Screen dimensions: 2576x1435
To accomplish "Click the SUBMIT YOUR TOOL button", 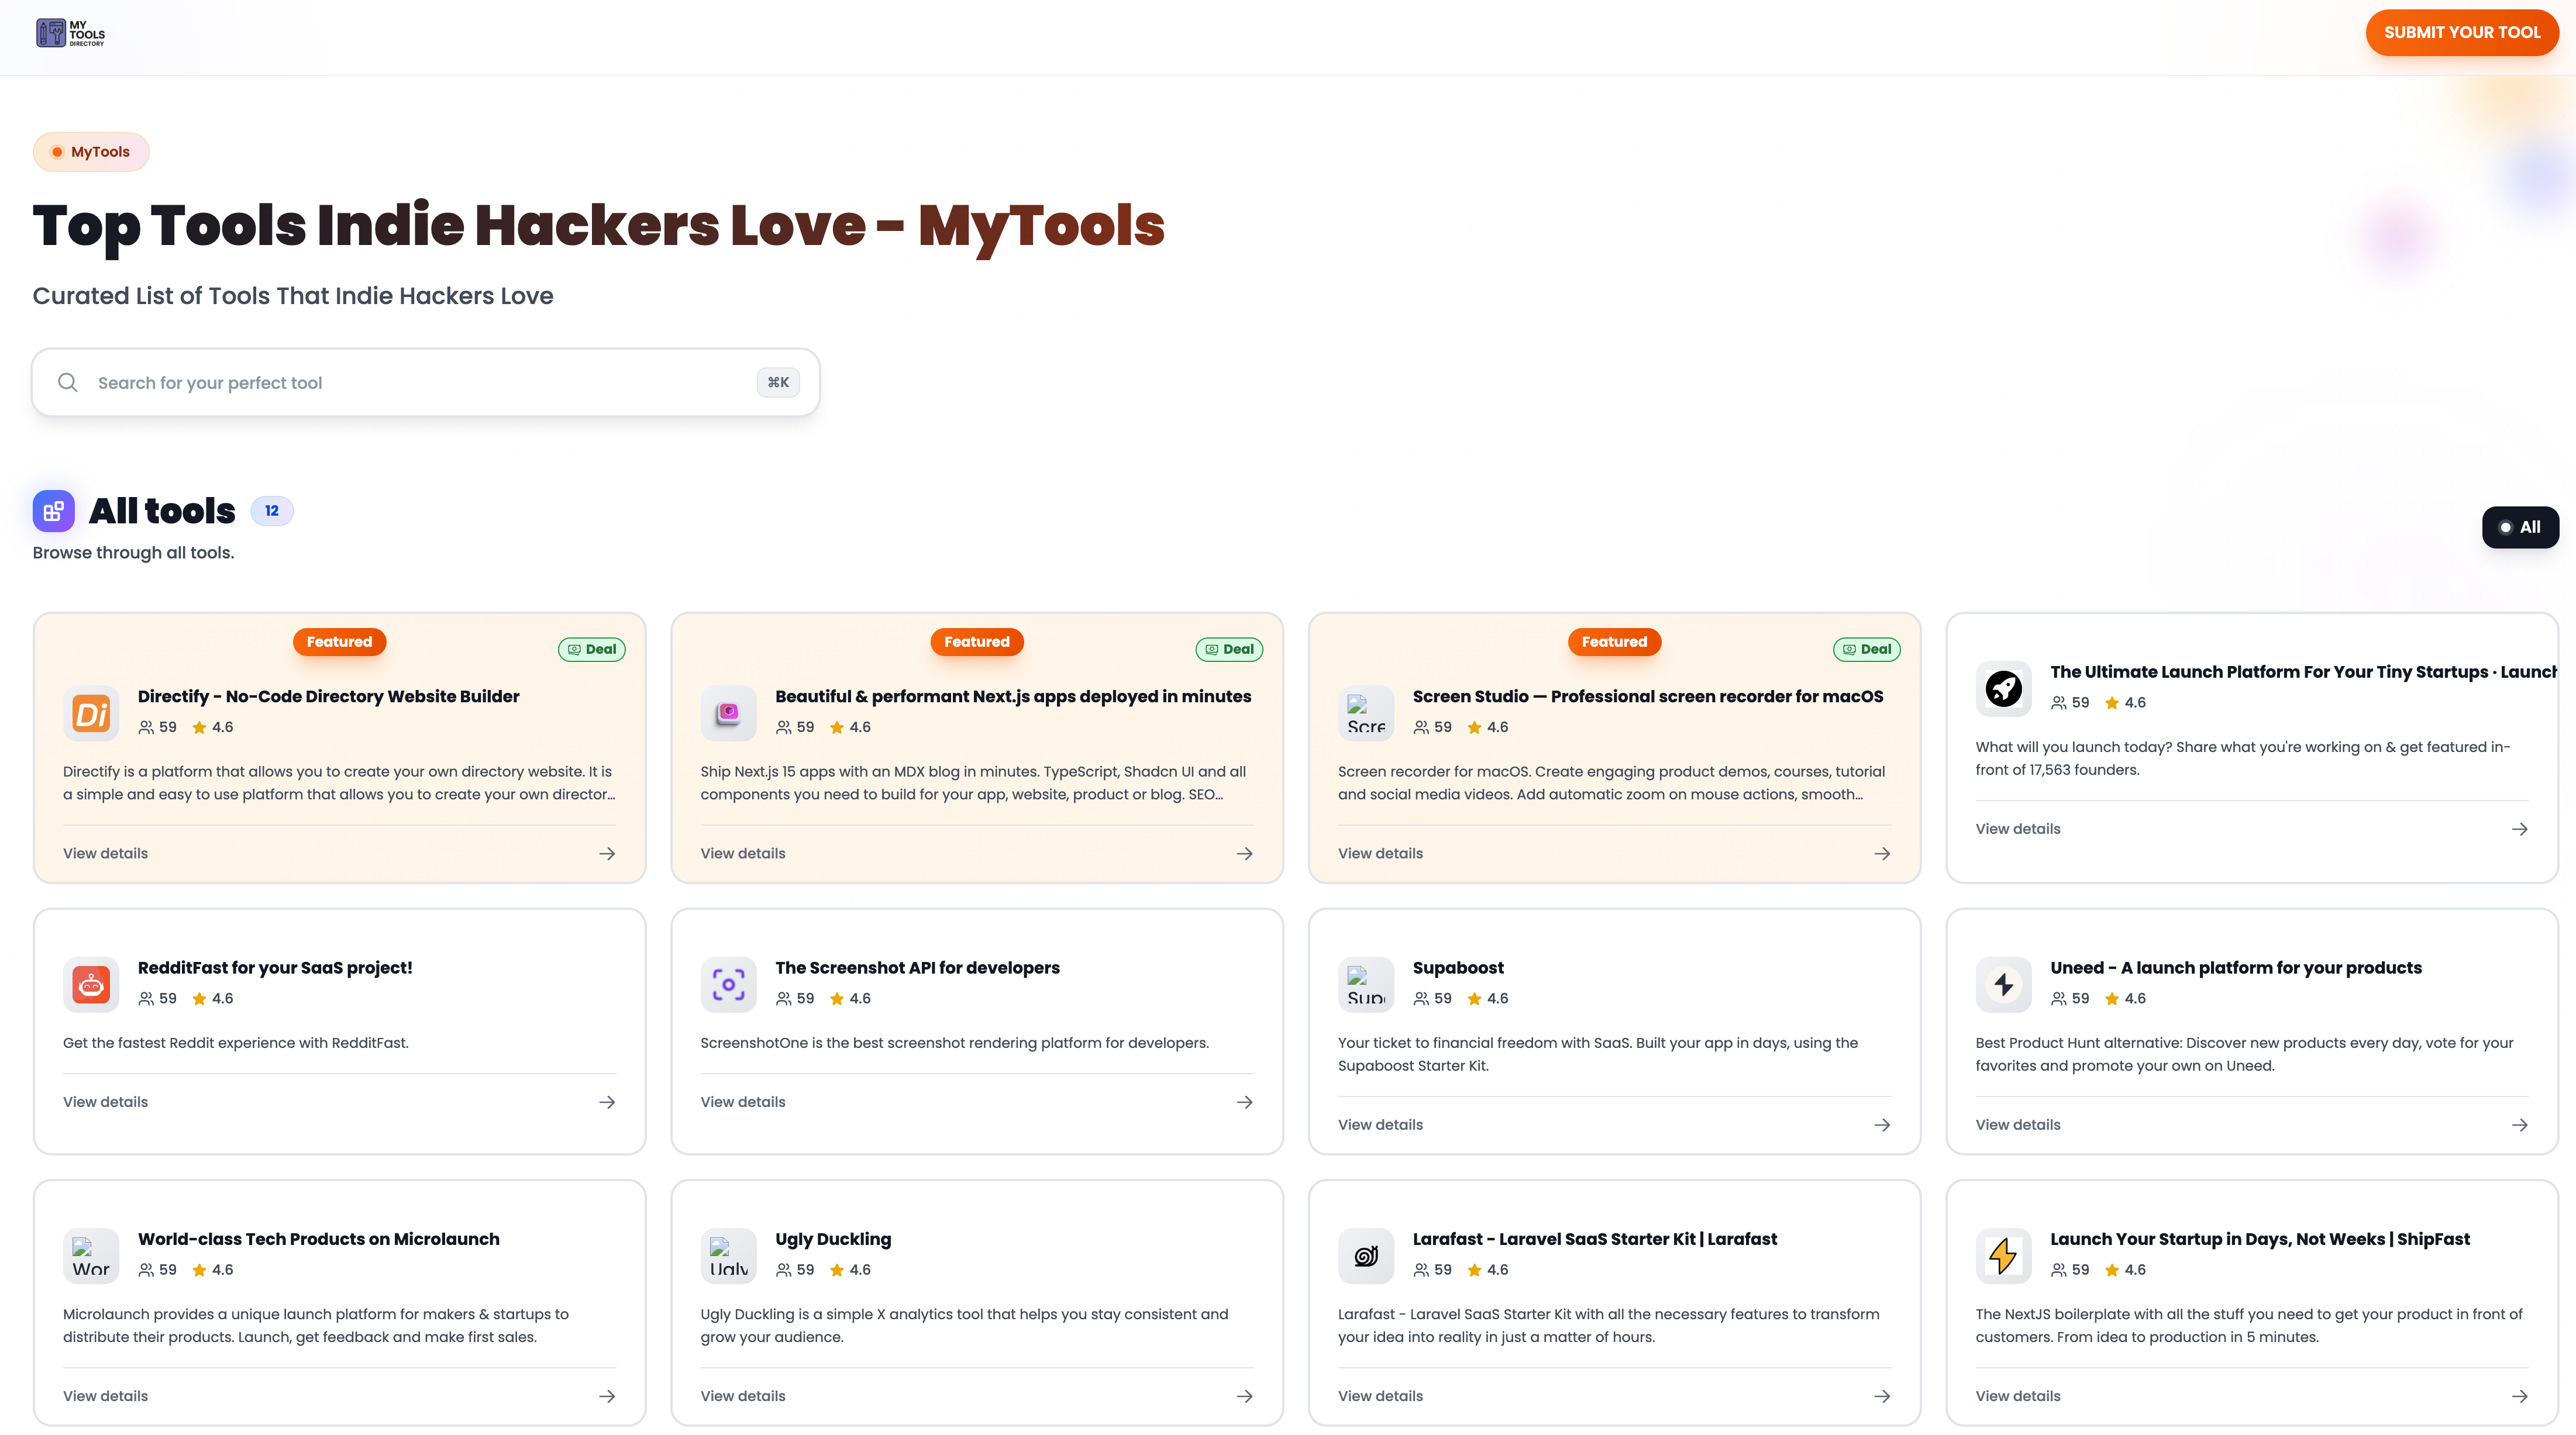I will [x=2462, y=32].
